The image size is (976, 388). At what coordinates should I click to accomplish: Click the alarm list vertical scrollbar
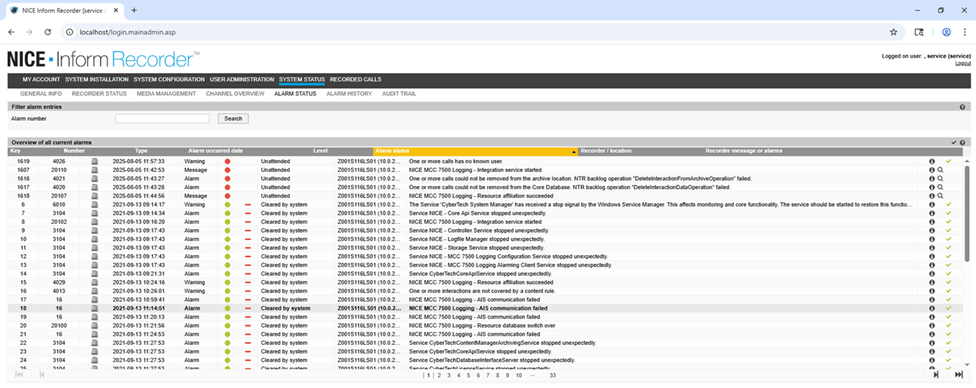click(x=967, y=264)
